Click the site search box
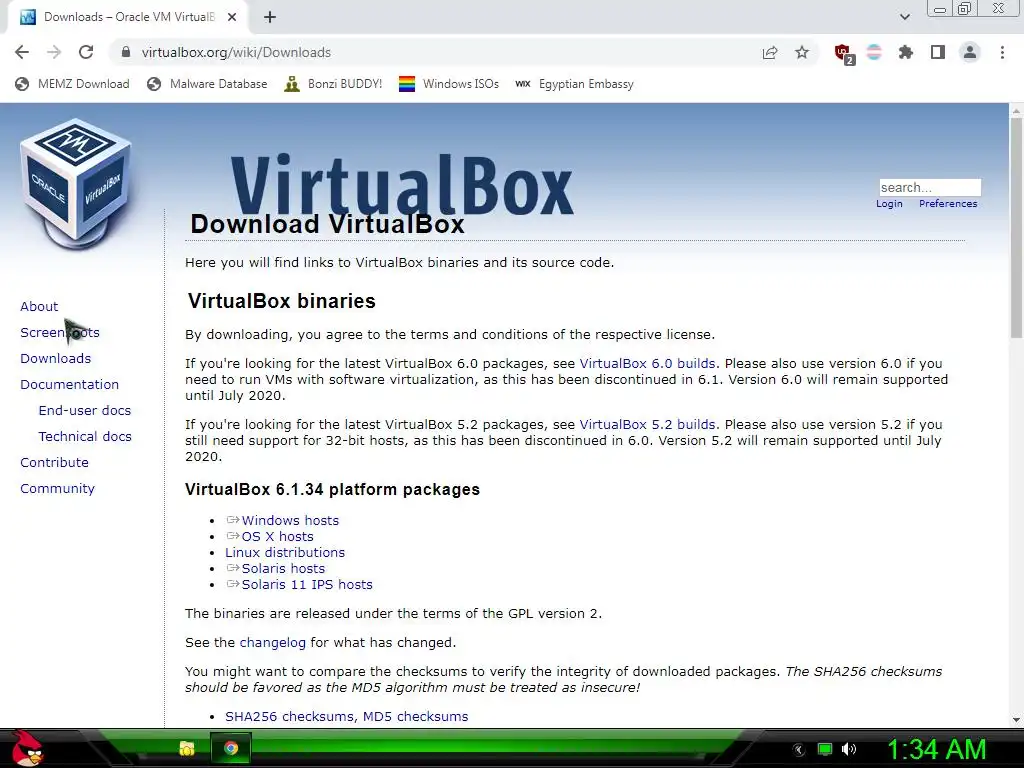1024x768 pixels. pos(930,187)
